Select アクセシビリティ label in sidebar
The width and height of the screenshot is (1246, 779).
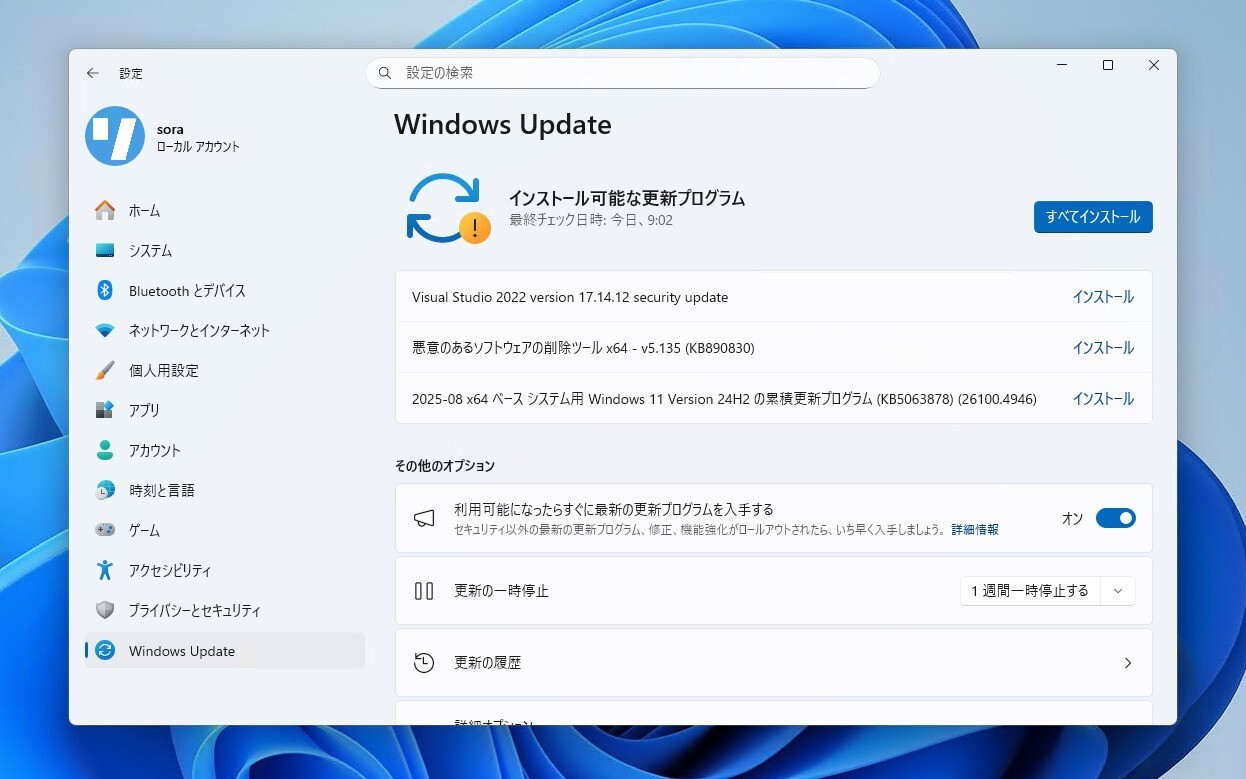tap(170, 570)
